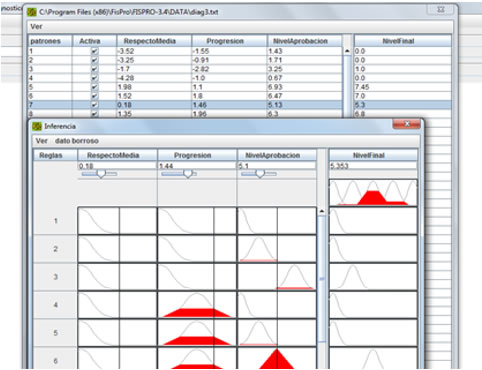Click the RespectoMedia value field 0.18
This screenshot has width=482, height=370.
[117, 166]
